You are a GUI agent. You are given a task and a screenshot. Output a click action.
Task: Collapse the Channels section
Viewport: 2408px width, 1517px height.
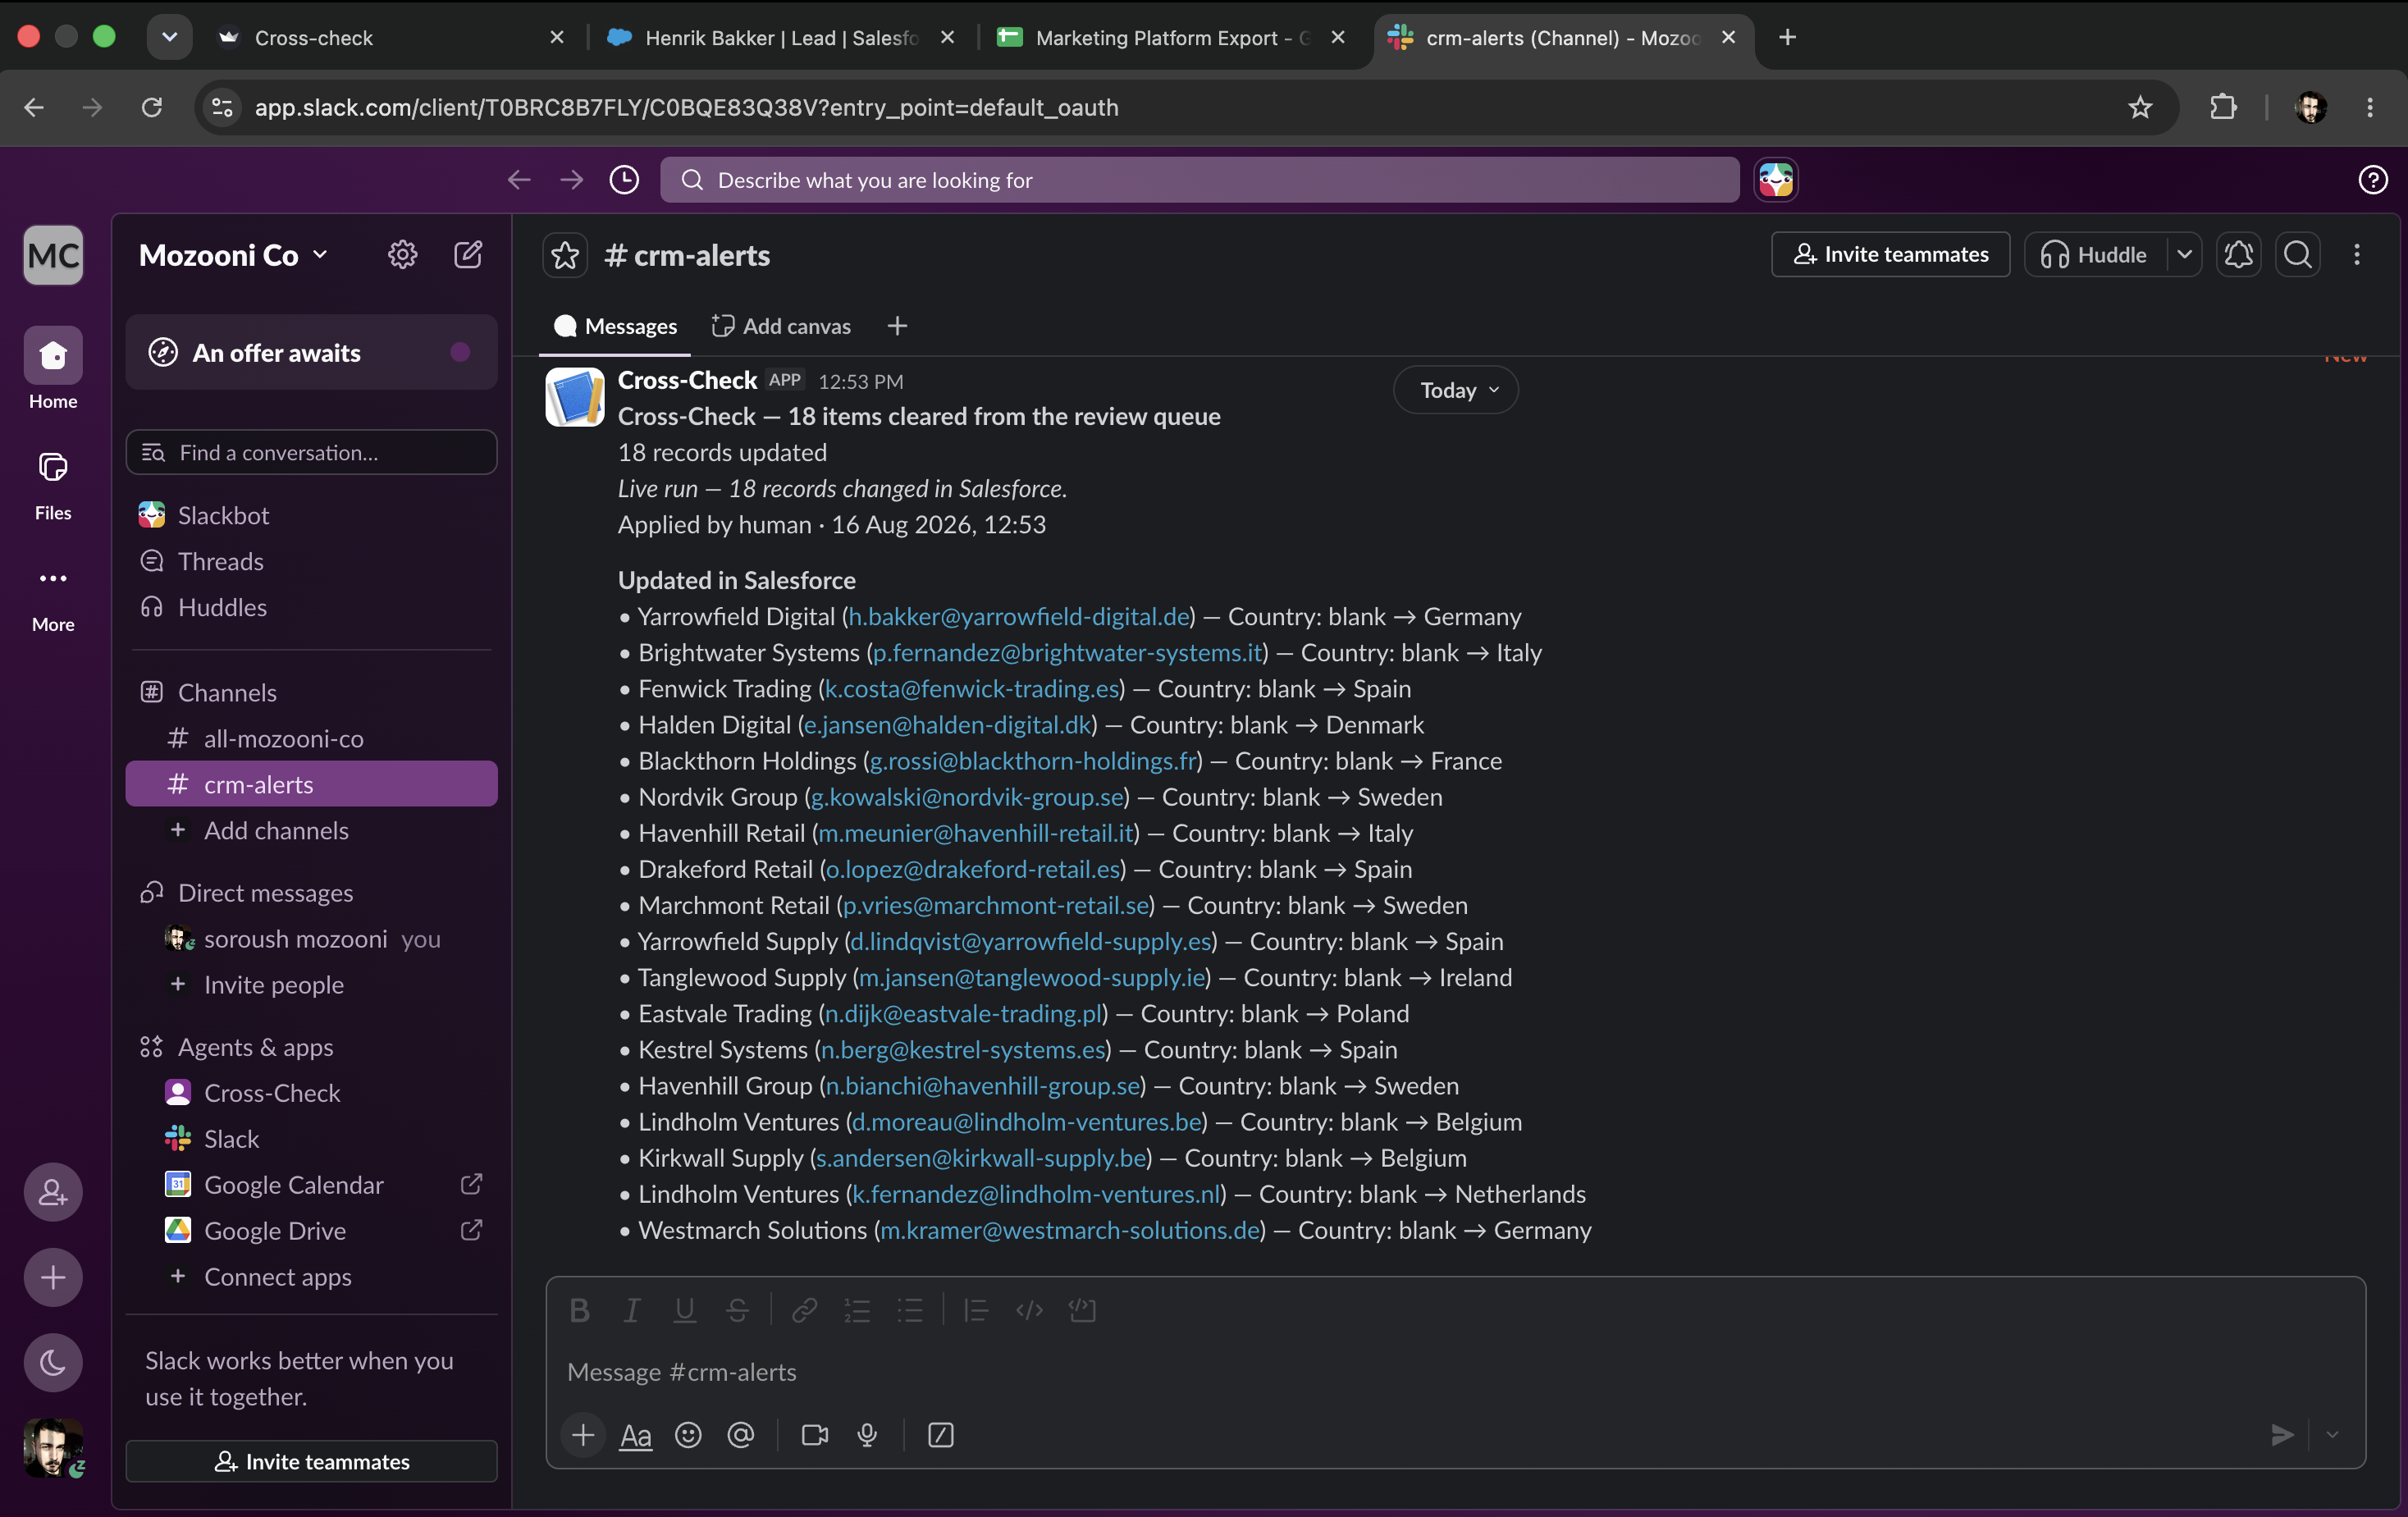pos(227,692)
